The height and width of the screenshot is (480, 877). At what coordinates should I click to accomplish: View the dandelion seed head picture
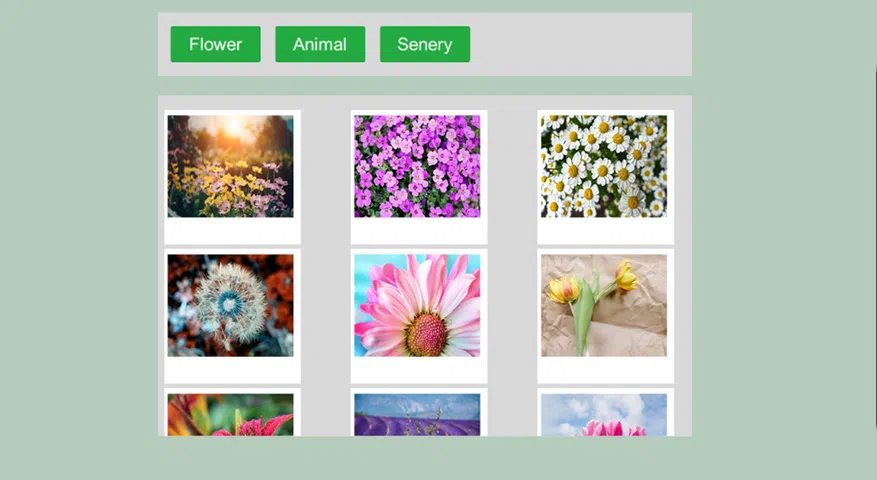pyautogui.click(x=230, y=305)
